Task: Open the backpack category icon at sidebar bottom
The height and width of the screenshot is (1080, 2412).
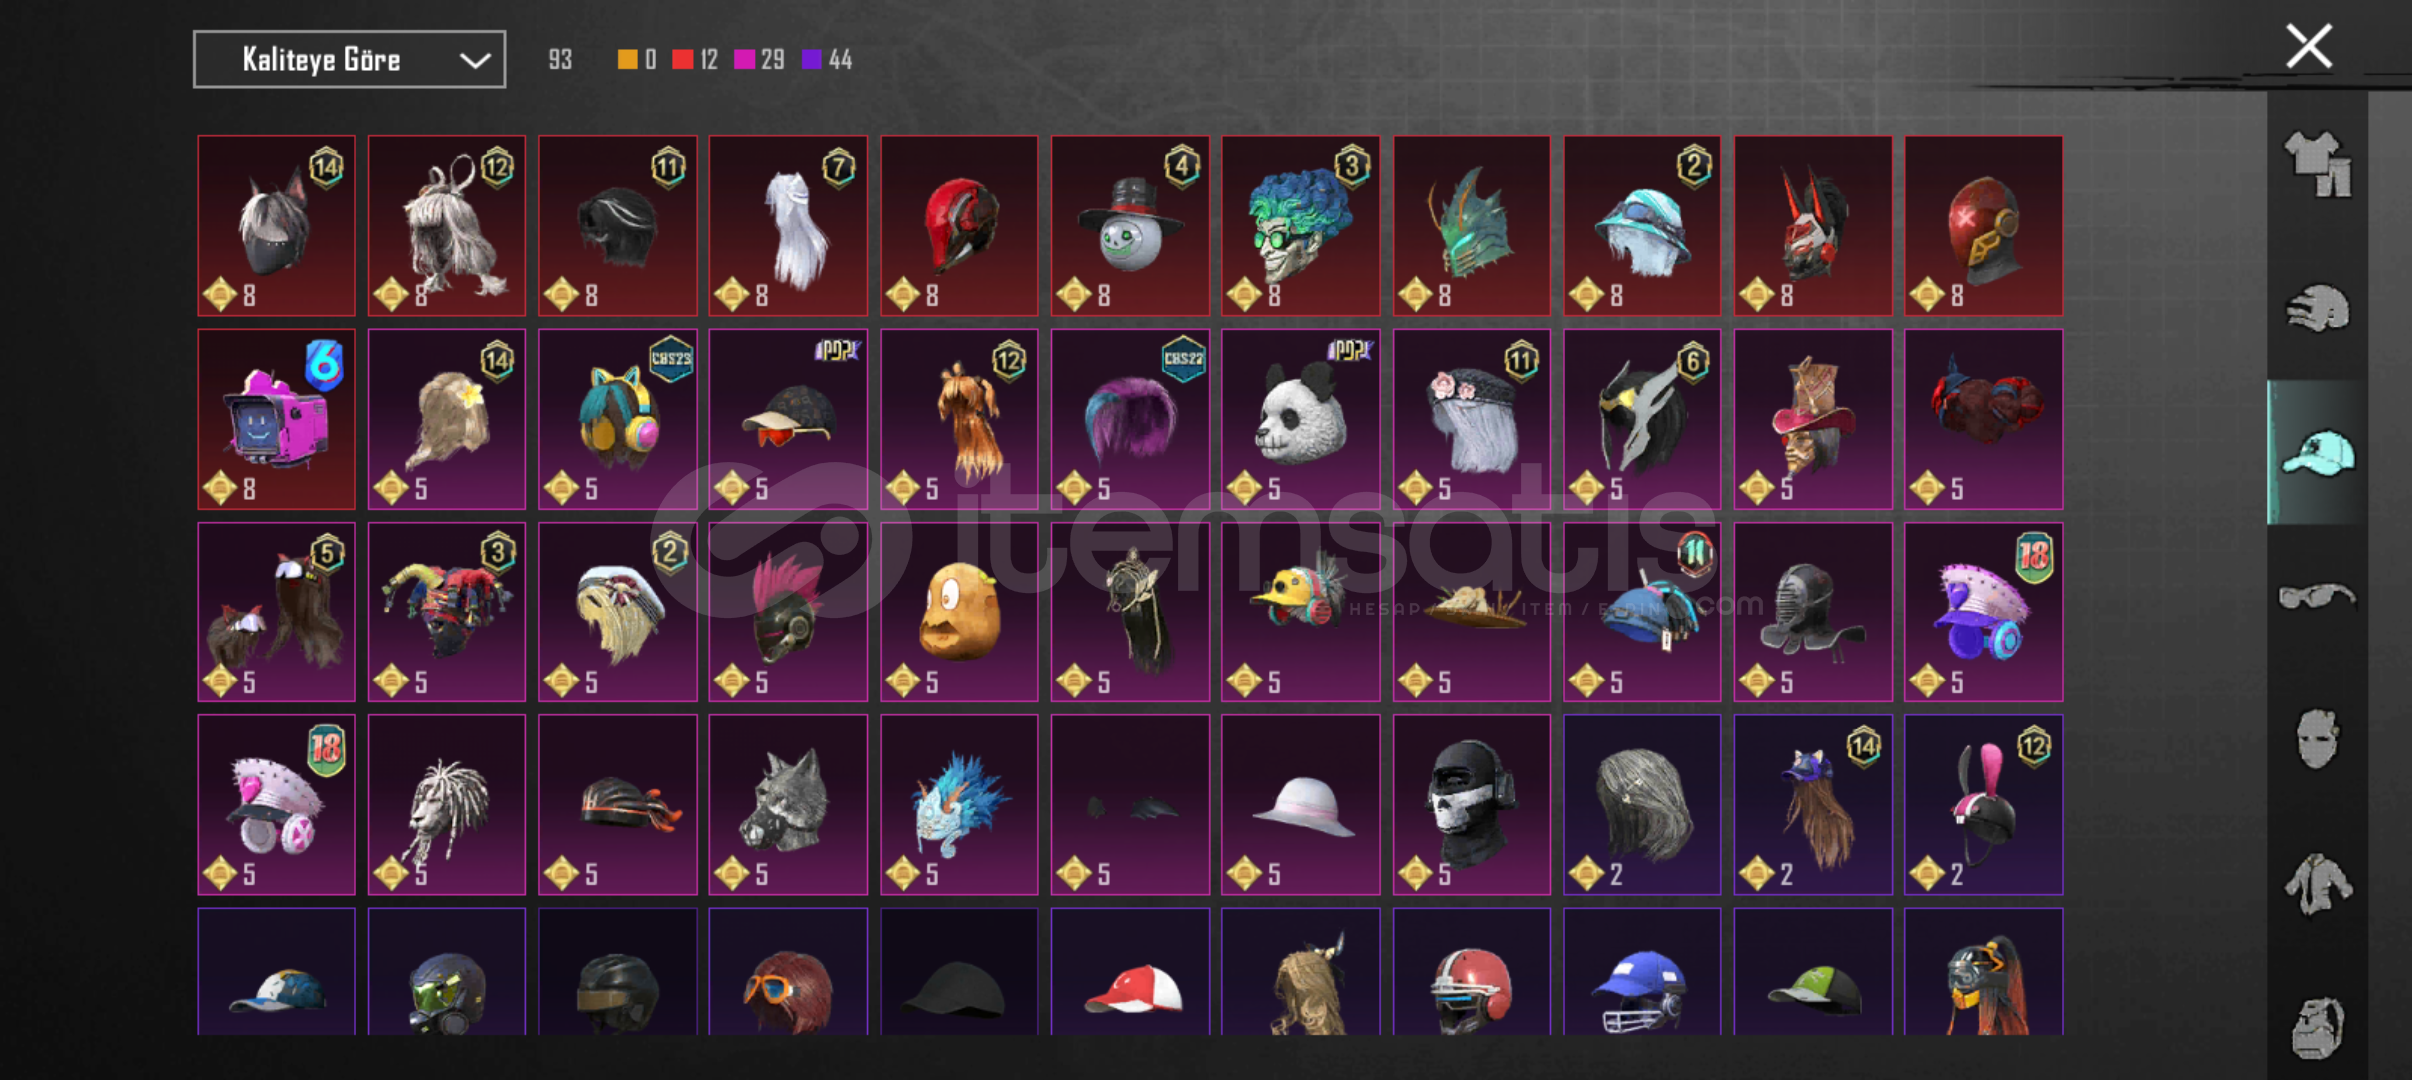Action: 2317,1027
